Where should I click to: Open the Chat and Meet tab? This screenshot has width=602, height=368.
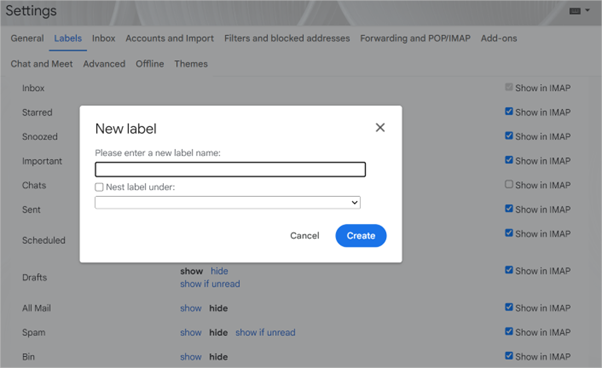[41, 64]
